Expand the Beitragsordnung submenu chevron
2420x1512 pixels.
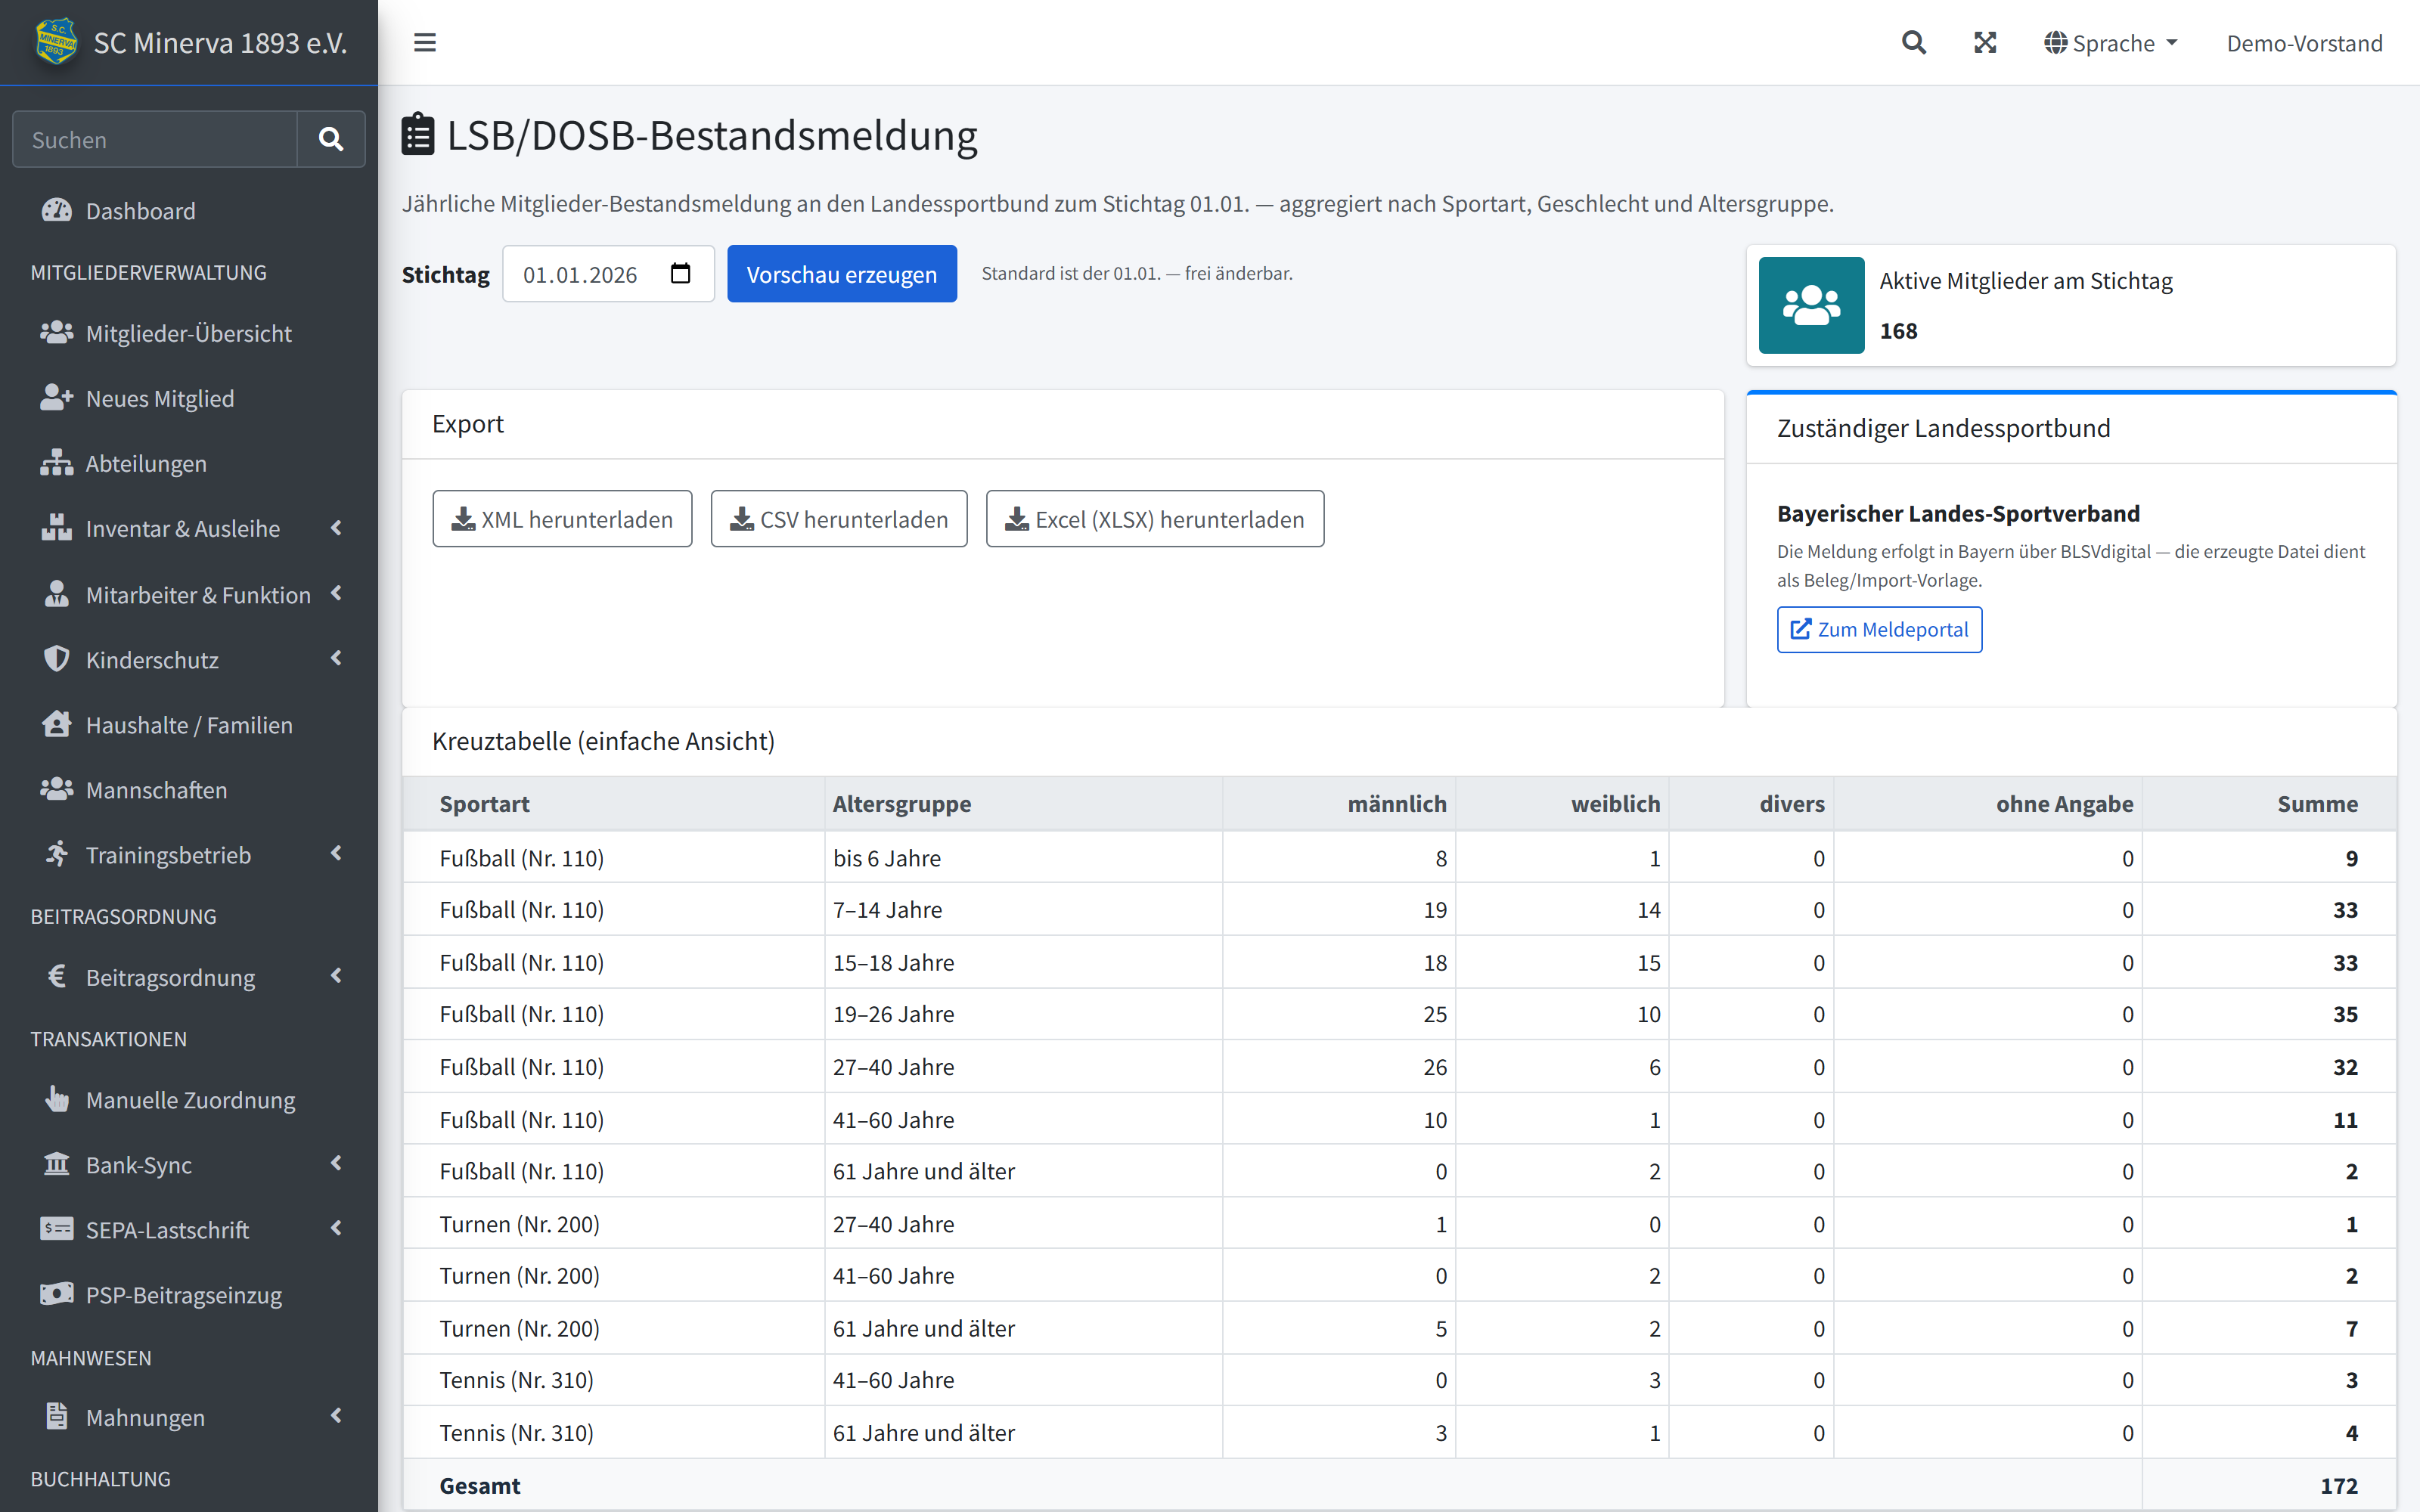point(336,975)
